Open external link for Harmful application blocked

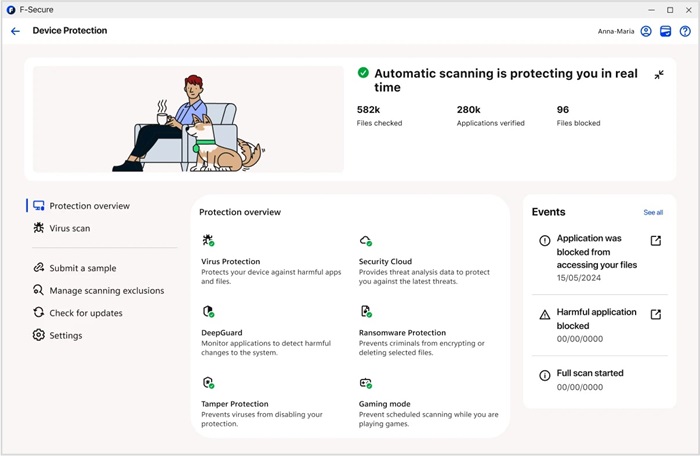tap(655, 314)
